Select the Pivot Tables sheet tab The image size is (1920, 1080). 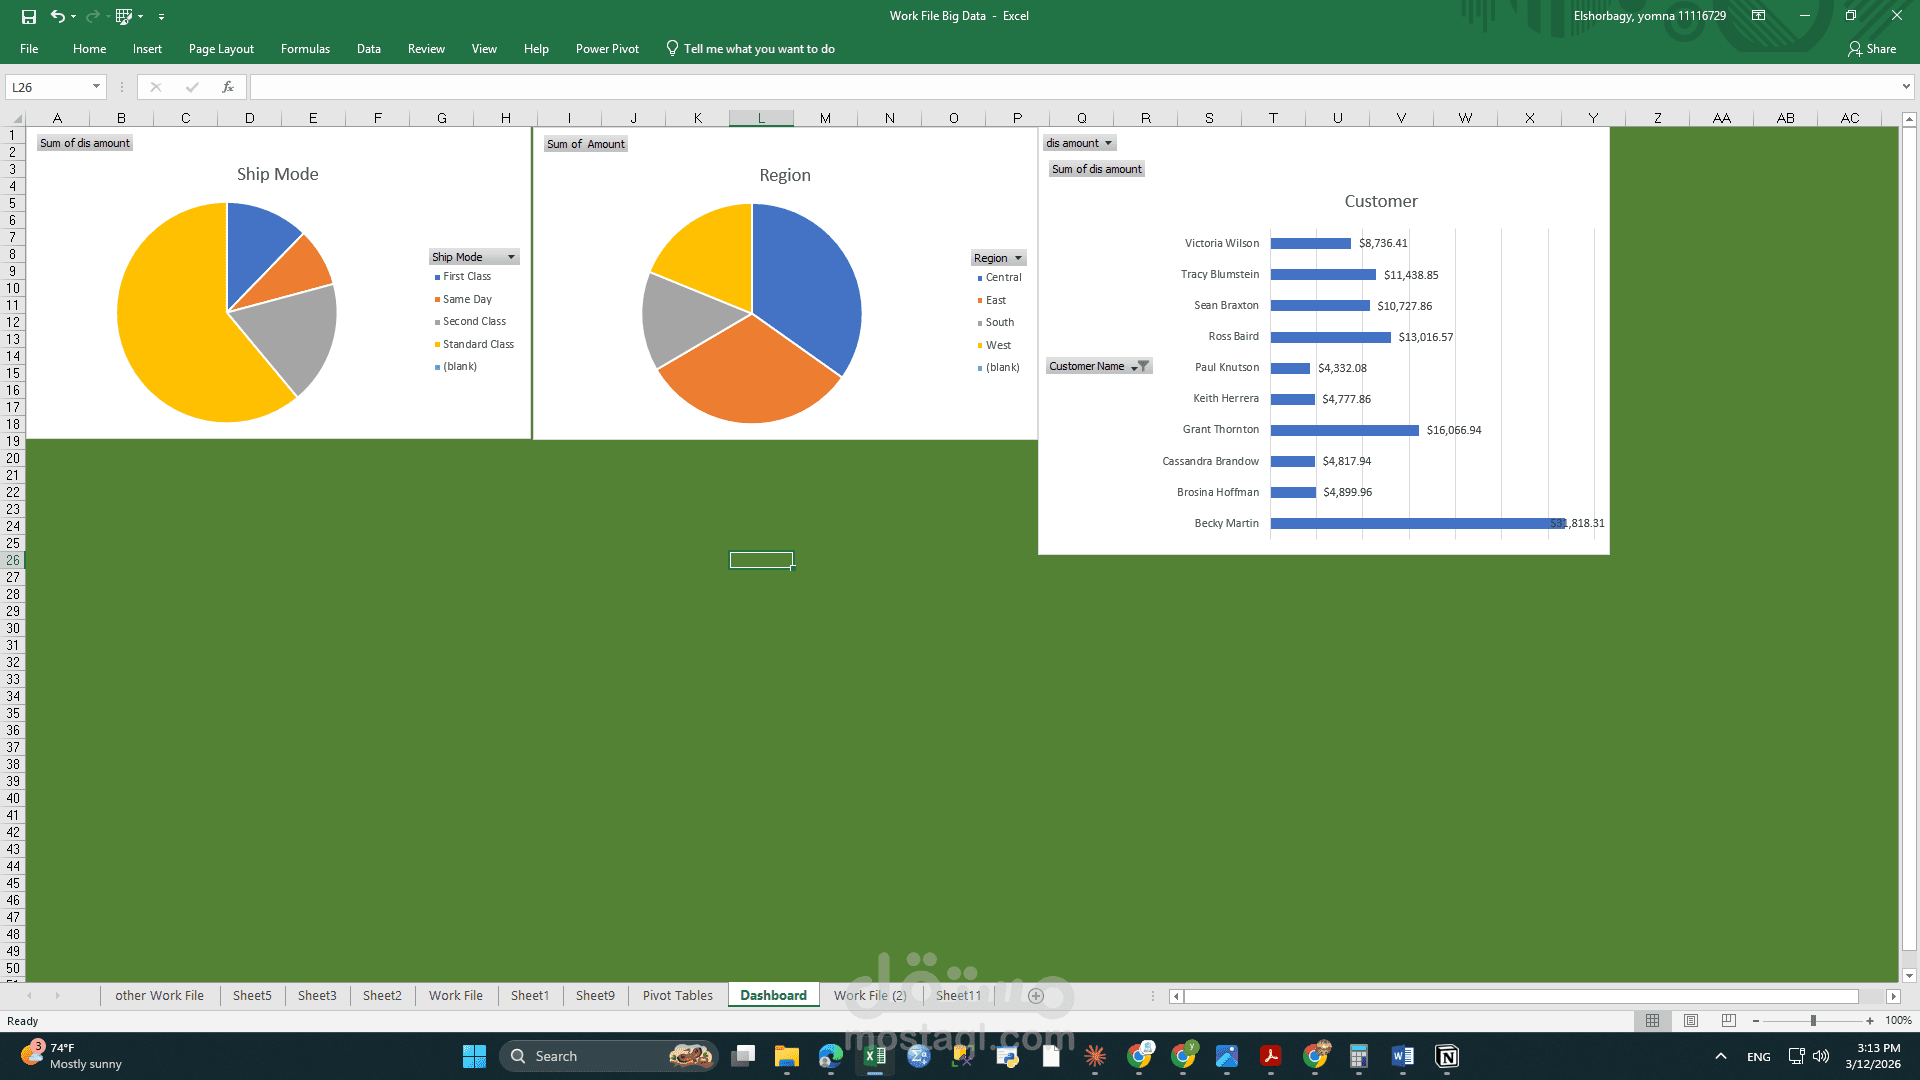[676, 995]
